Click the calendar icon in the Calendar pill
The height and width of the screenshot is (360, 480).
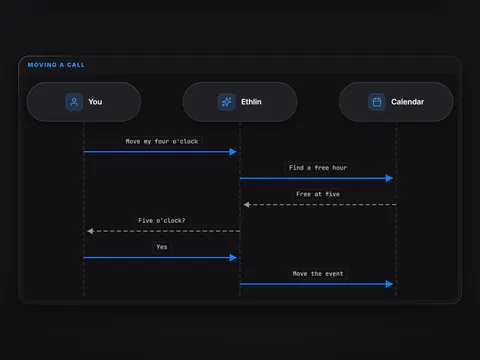[x=377, y=102]
